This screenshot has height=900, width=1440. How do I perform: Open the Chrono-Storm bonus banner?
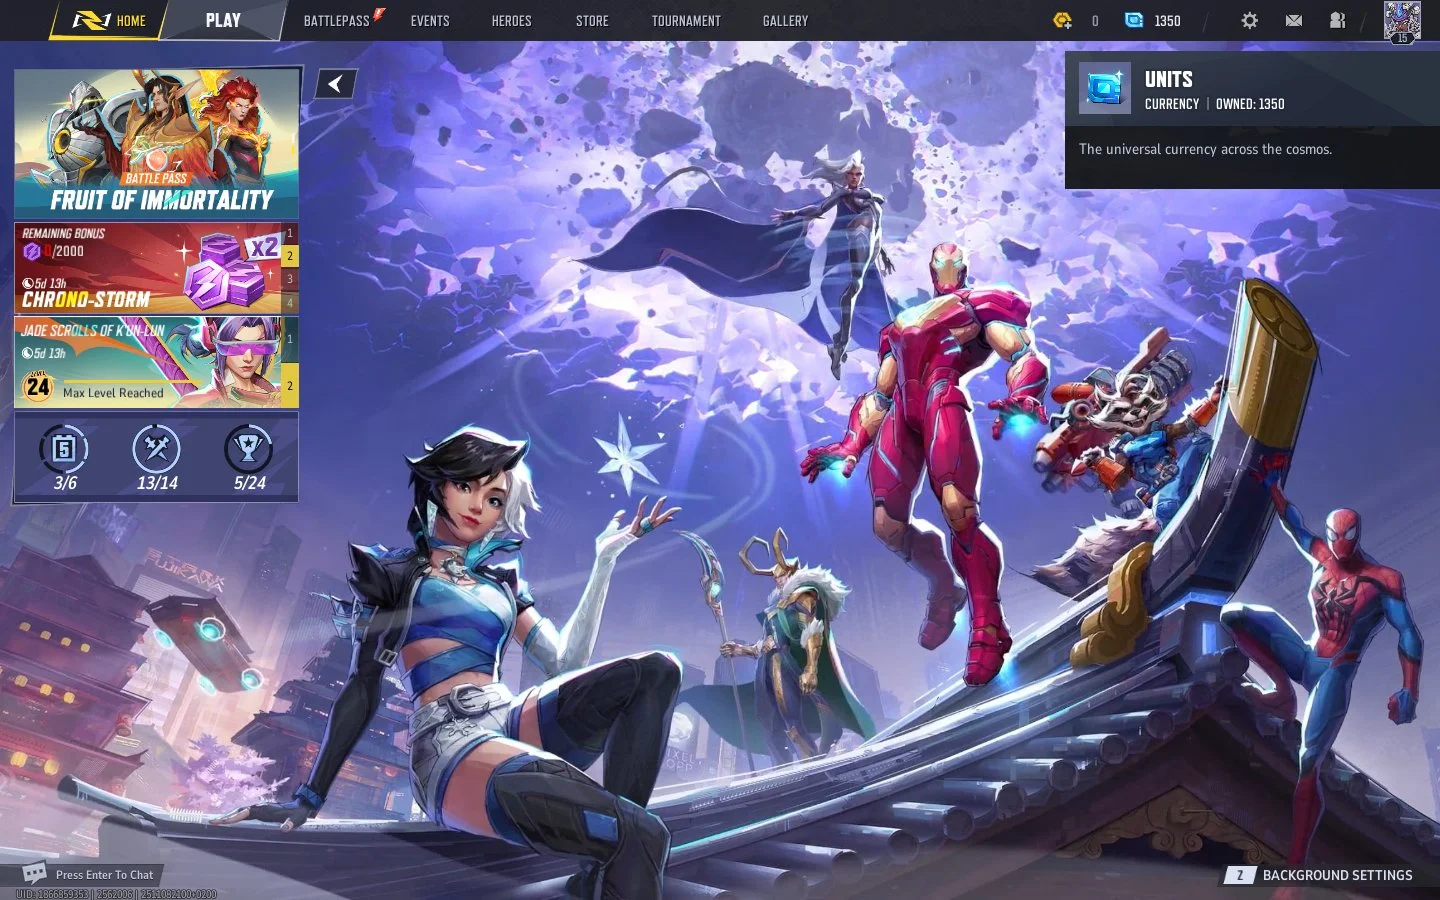148,267
